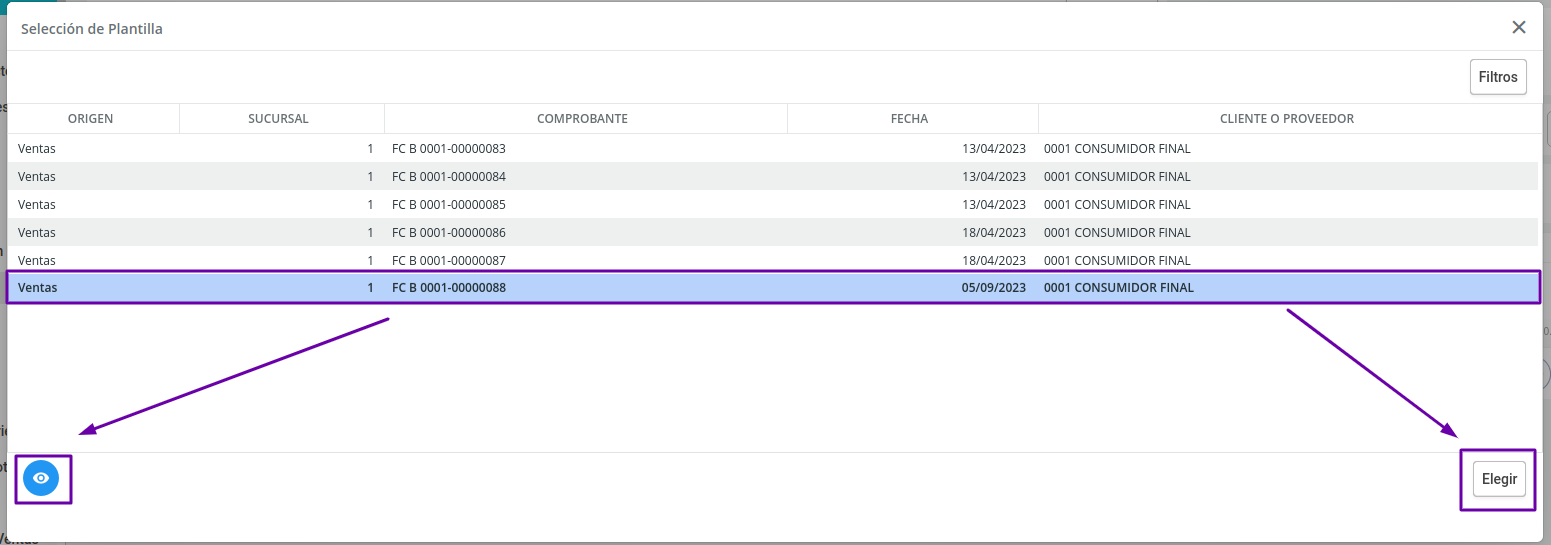The width and height of the screenshot is (1551, 545).
Task: Click first 18/04/2023 date cell
Action: [x=994, y=233]
